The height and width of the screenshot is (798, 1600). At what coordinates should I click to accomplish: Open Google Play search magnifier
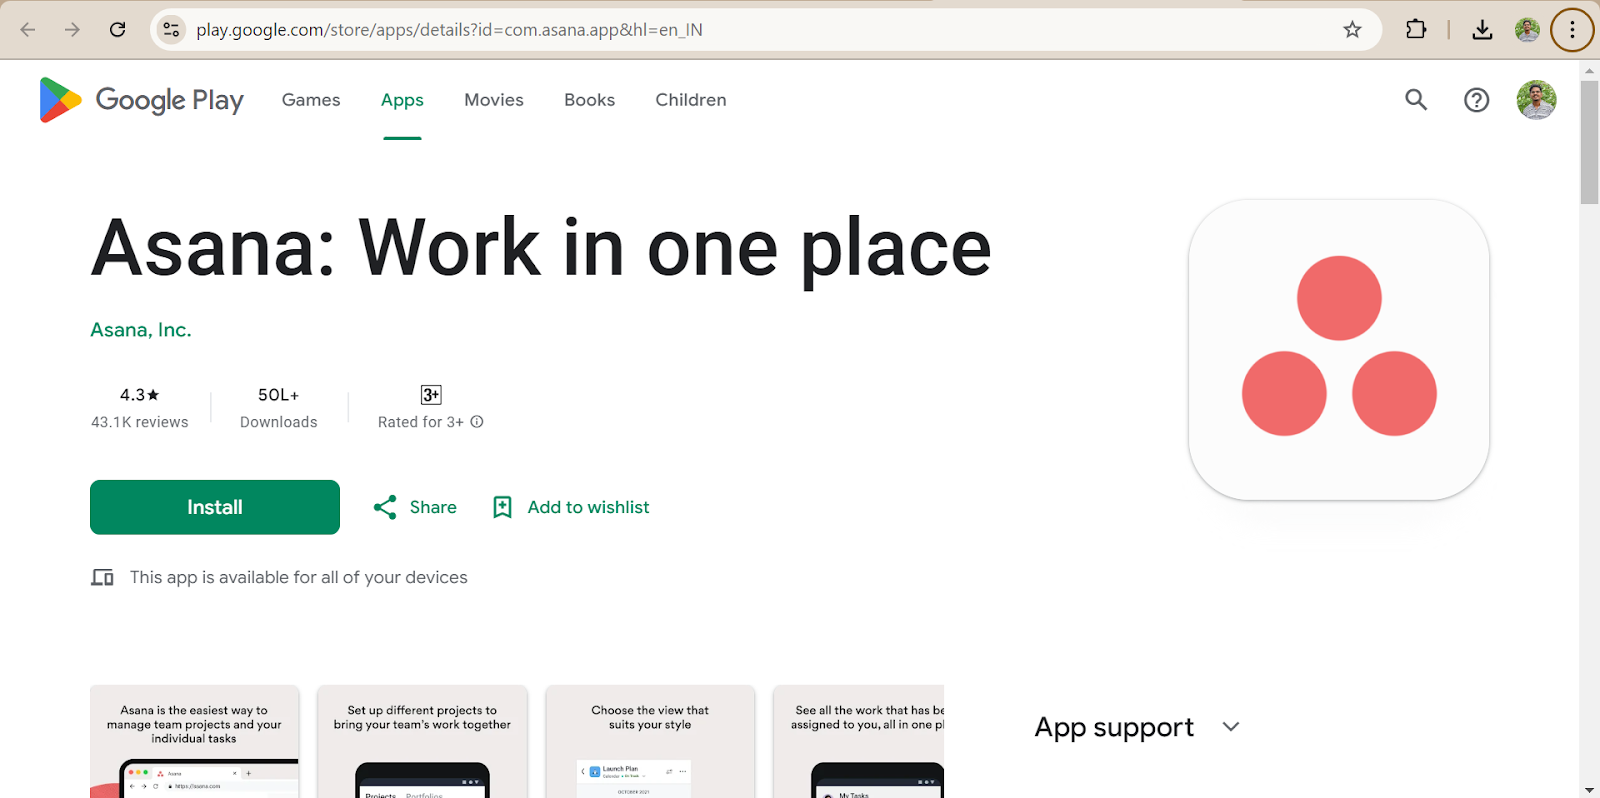click(1416, 99)
